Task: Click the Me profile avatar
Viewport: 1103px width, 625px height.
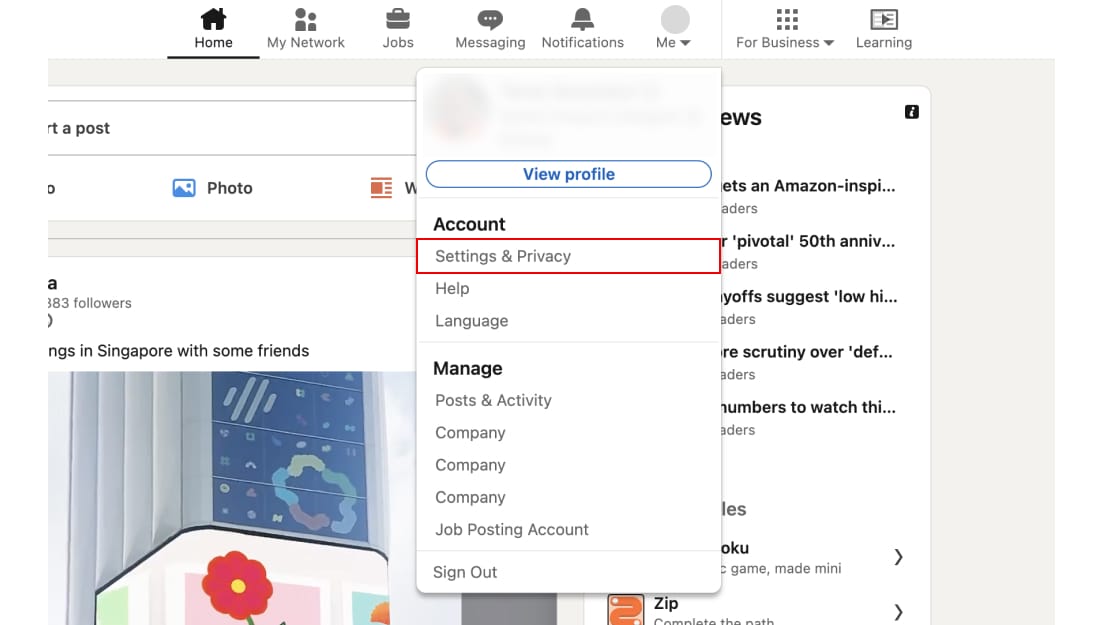Action: point(675,19)
